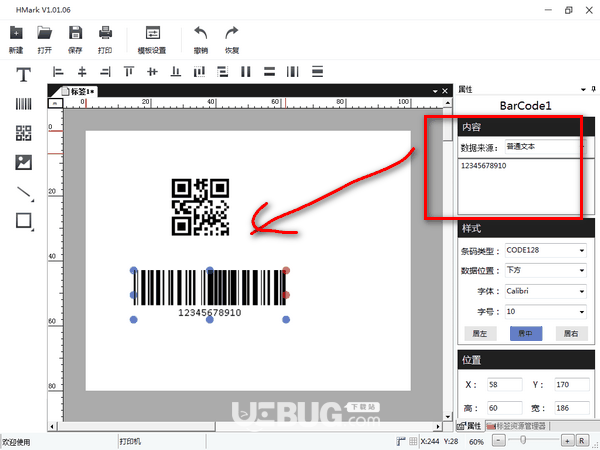This screenshot has height=450, width=600.
Task: Open the 字体 Calibri font dropdown
Action: coord(545,291)
